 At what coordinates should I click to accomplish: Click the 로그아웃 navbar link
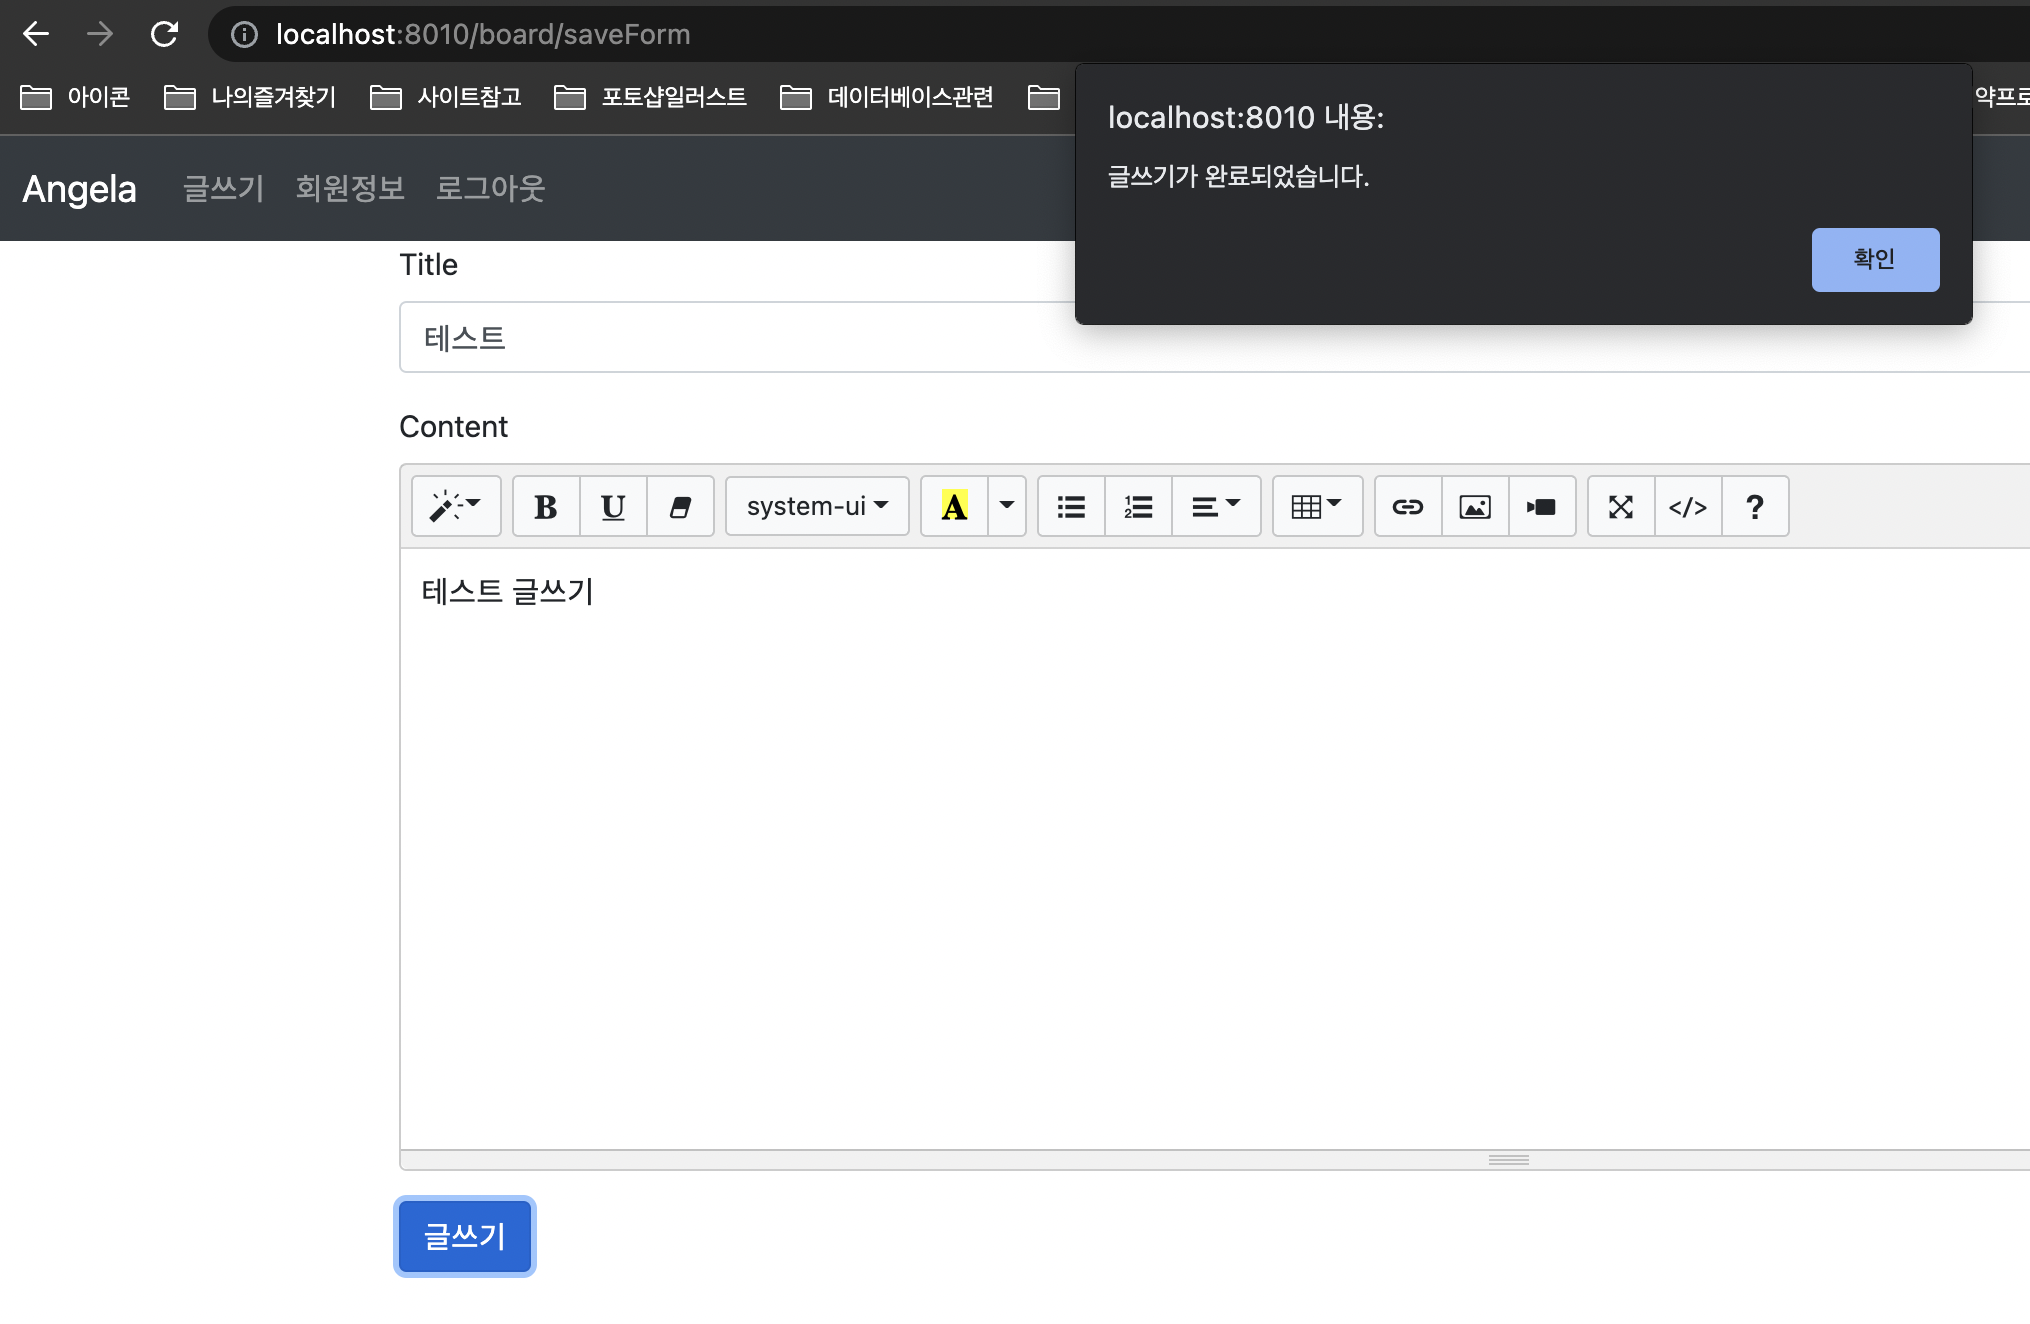pos(490,188)
